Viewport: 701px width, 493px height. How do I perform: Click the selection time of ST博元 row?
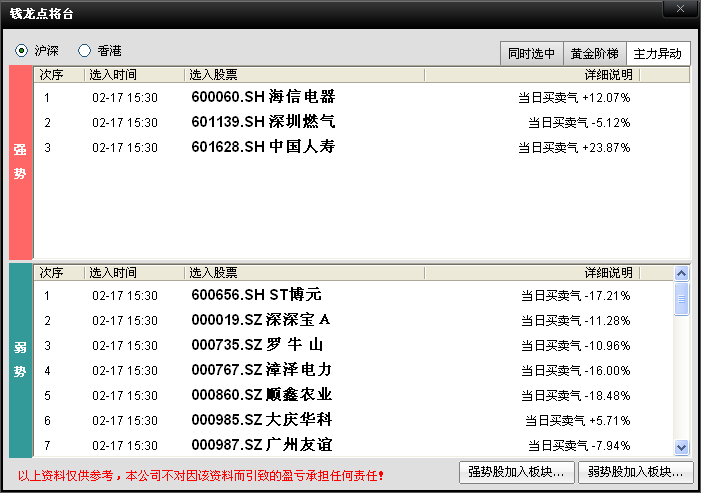(125, 295)
